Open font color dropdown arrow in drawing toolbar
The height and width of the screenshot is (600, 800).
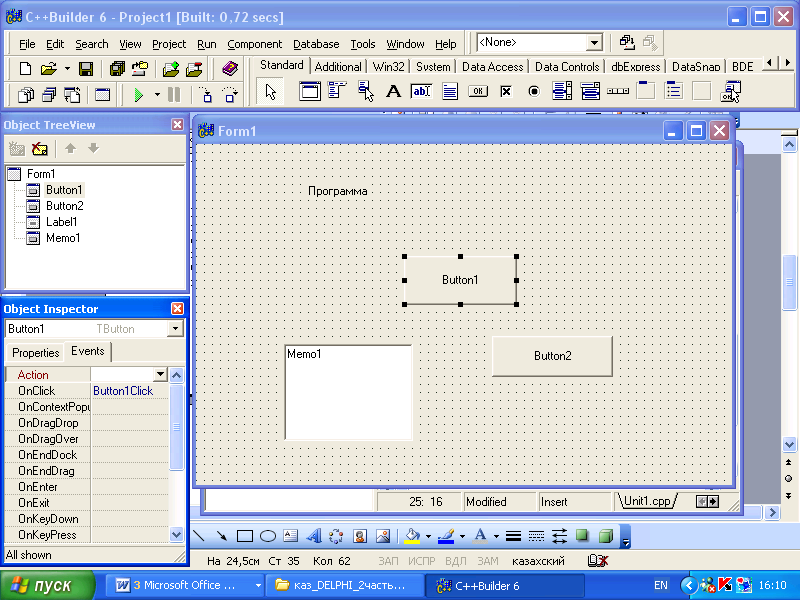(x=496, y=536)
